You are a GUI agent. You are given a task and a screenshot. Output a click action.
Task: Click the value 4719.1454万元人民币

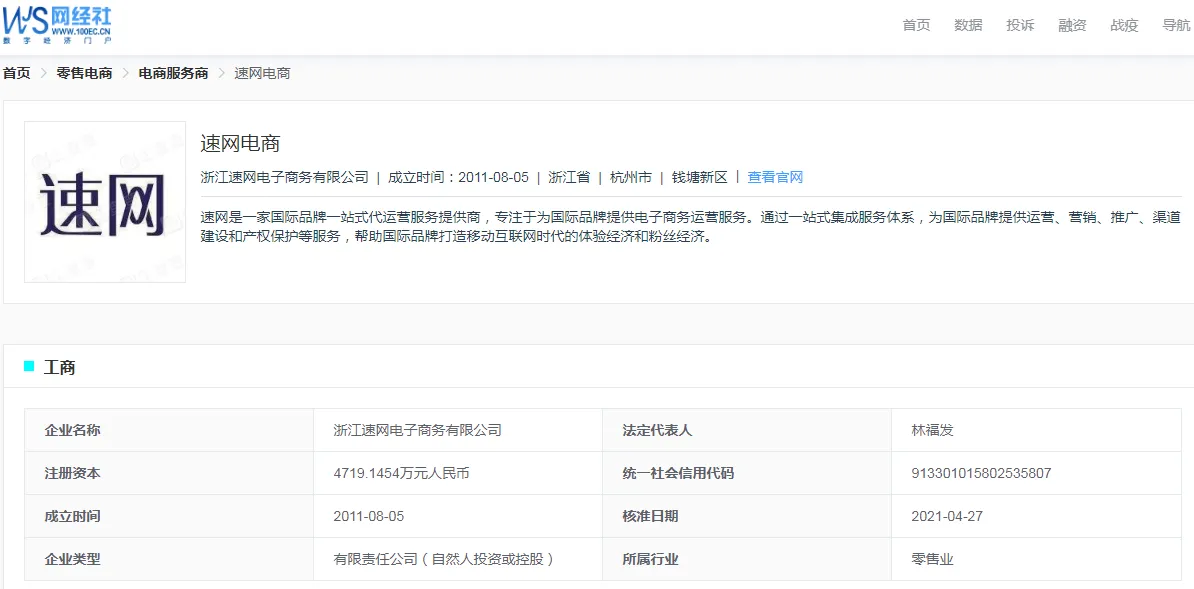(401, 473)
